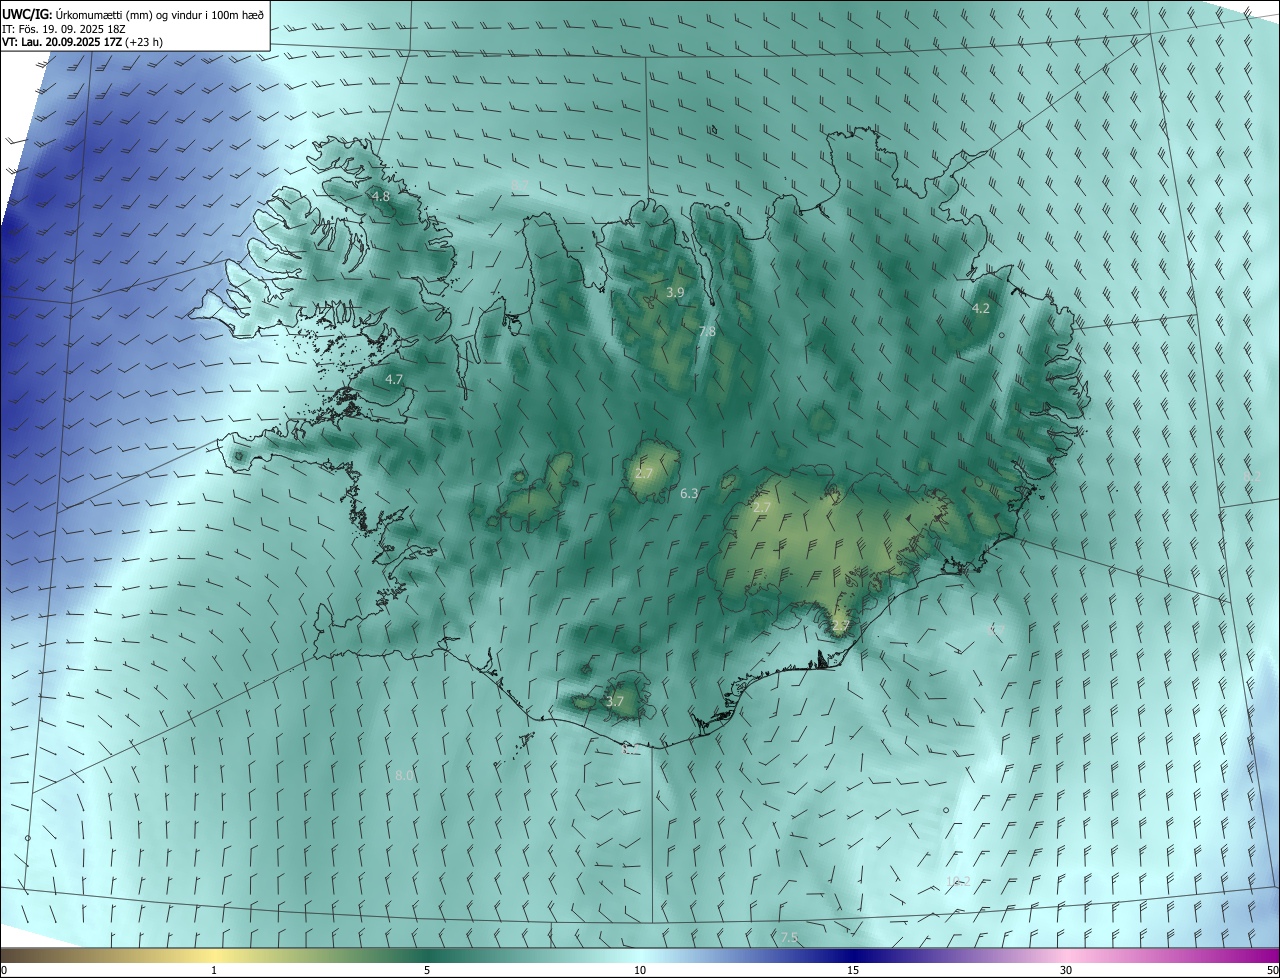Click the 10.2 value over the southeast ocean
This screenshot has width=1280, height=978.
click(958, 882)
